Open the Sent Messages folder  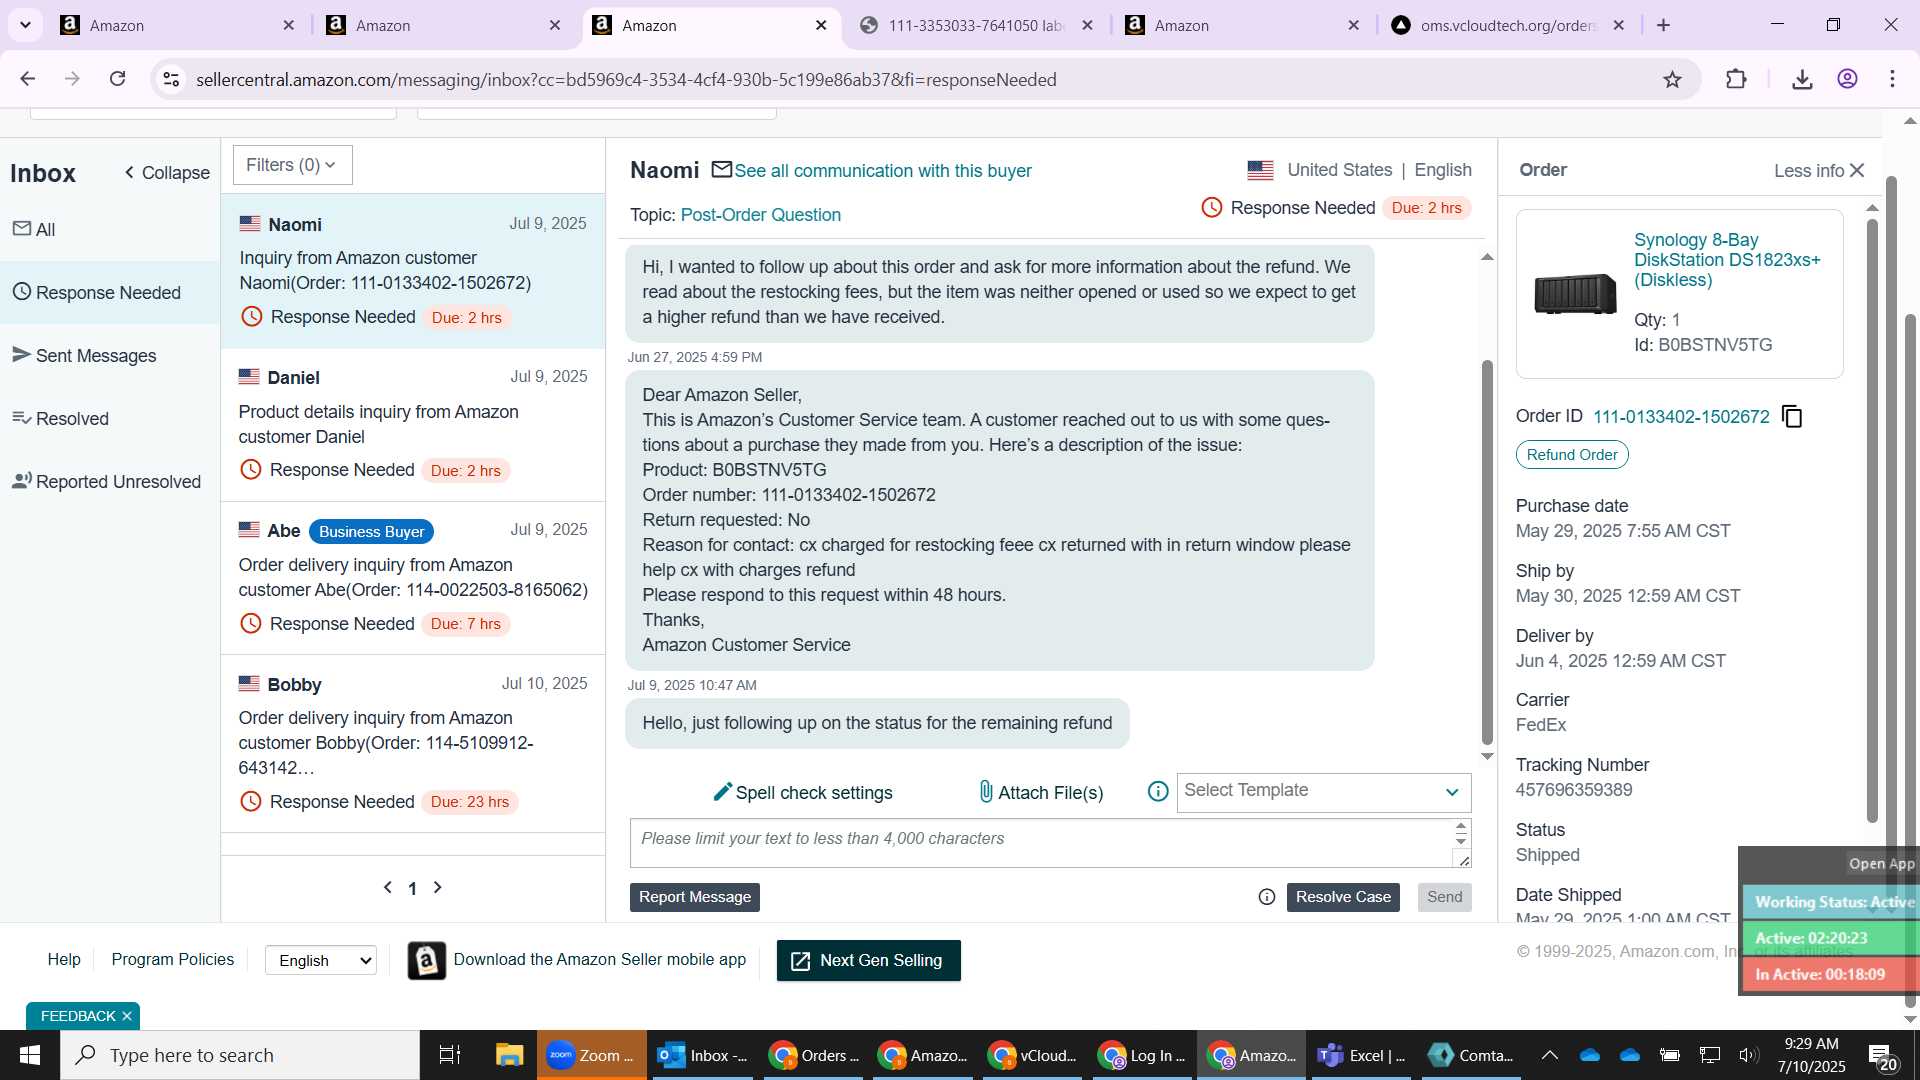[110, 355]
